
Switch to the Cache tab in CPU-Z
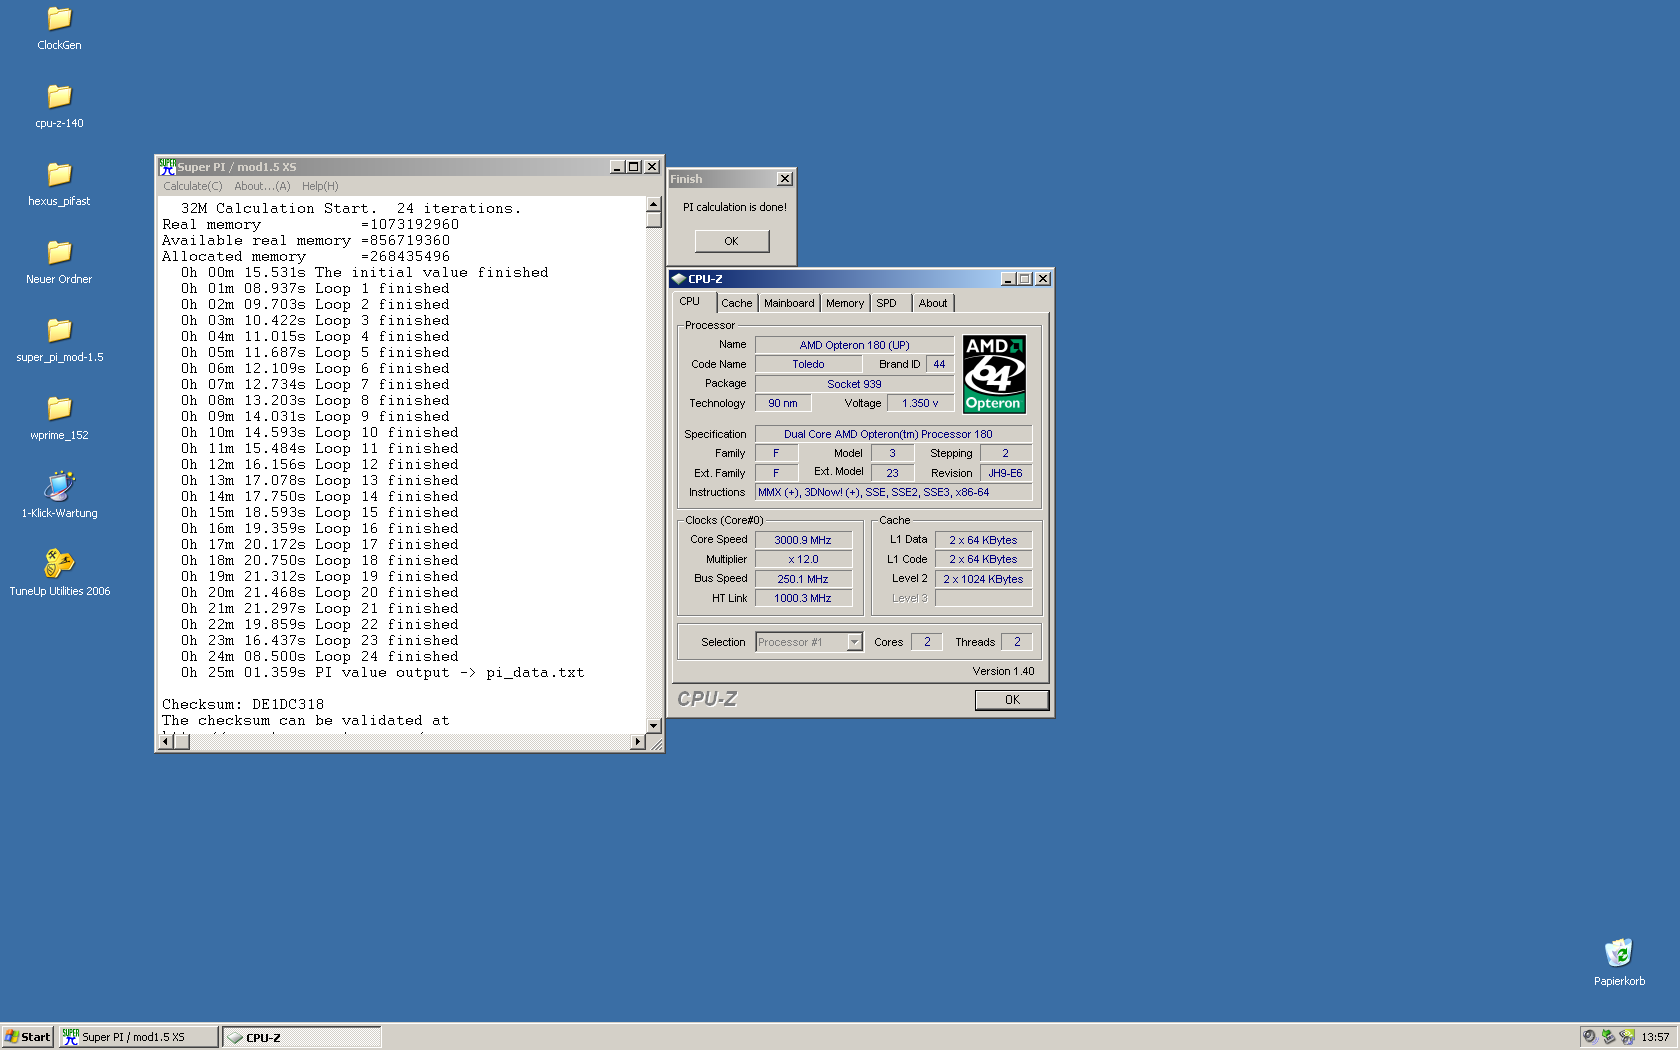pyautogui.click(x=737, y=303)
